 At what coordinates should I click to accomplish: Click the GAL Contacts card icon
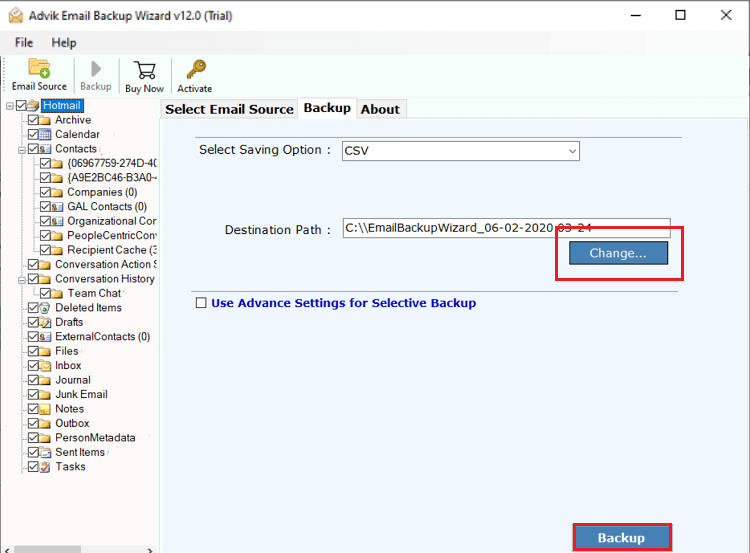point(57,207)
